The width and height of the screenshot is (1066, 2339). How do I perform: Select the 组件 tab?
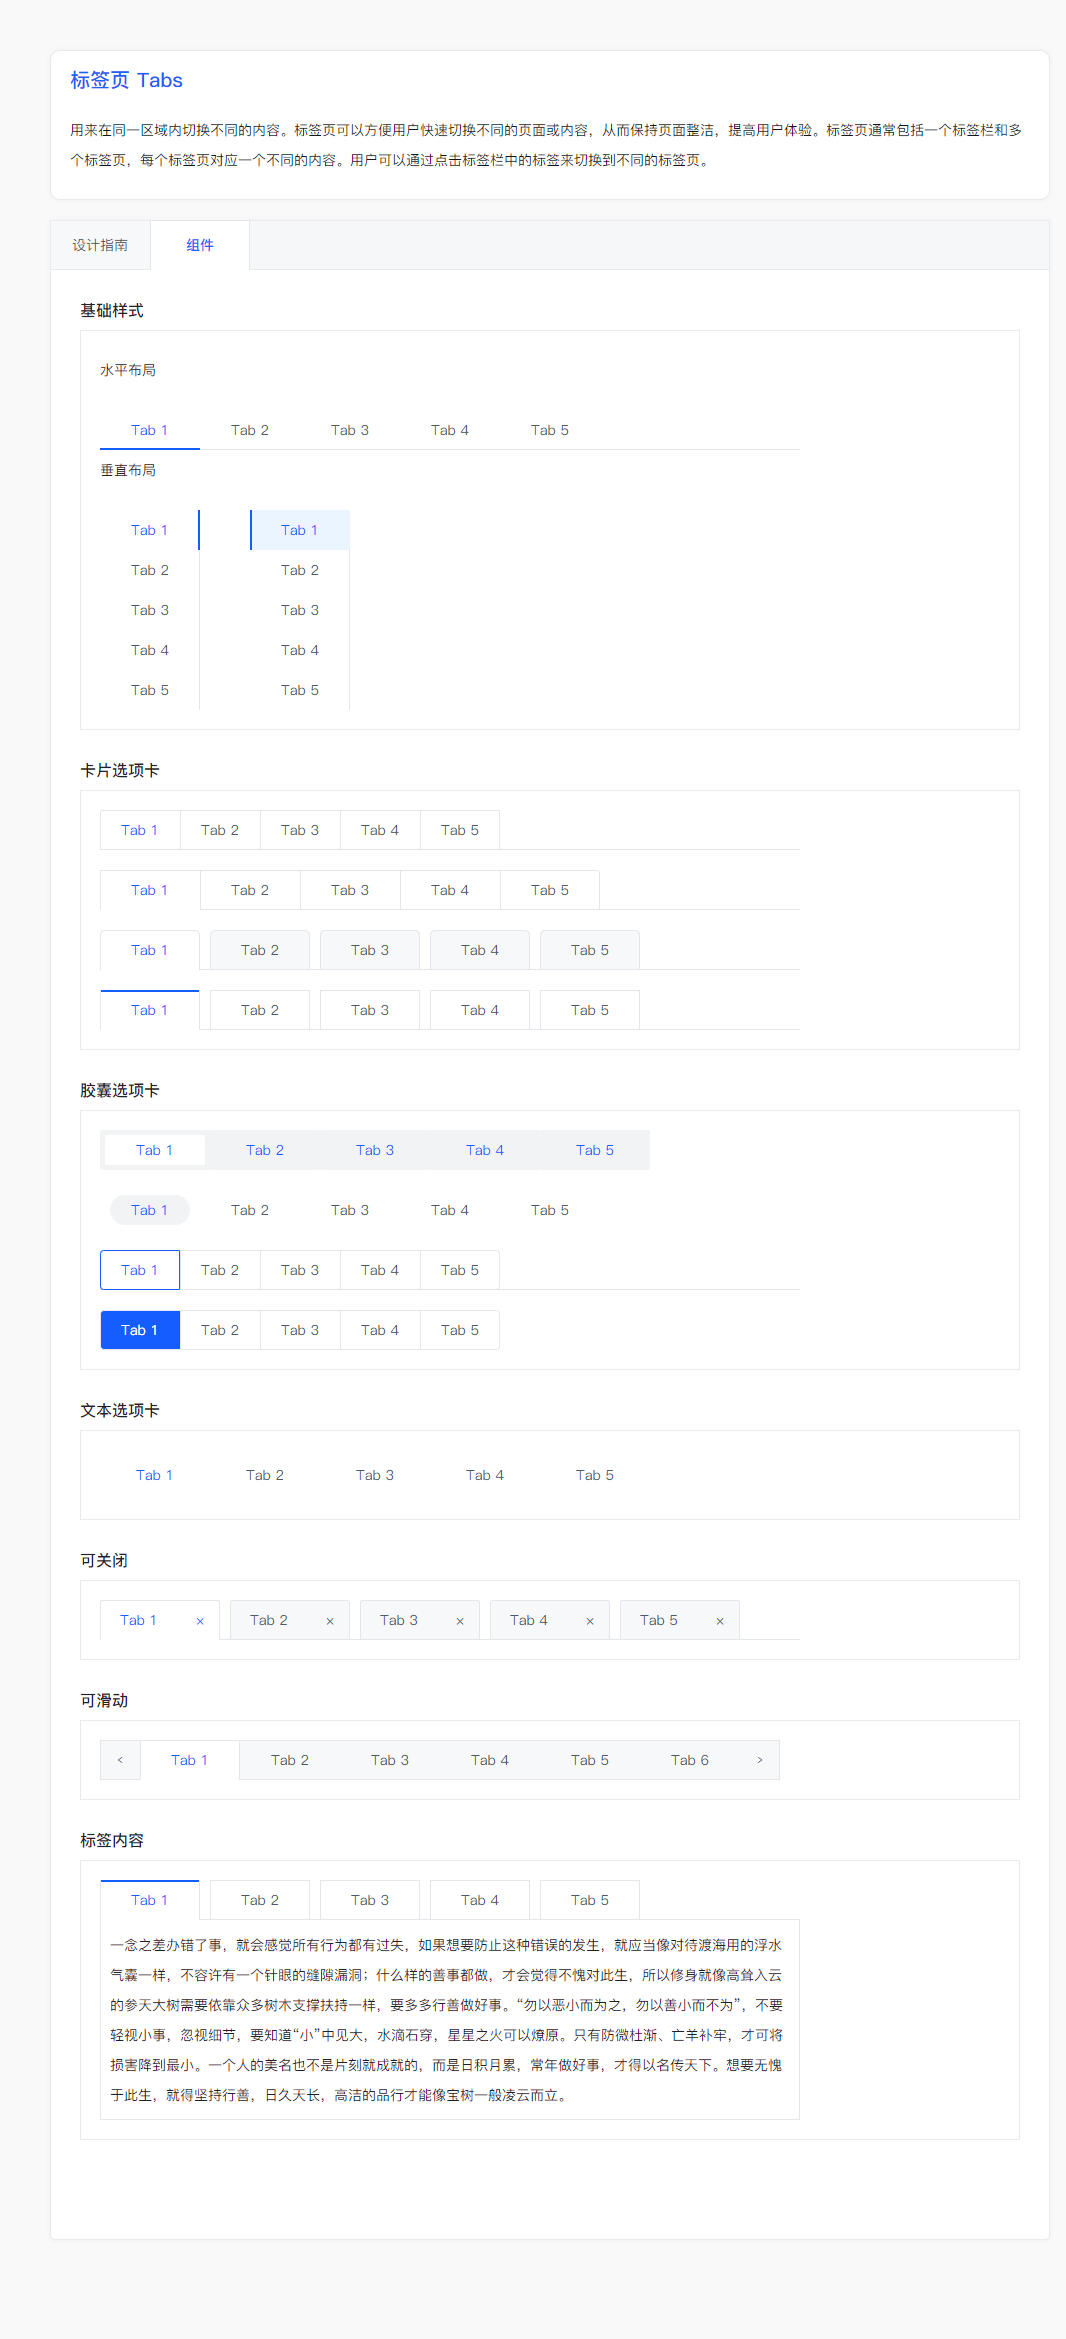(x=200, y=245)
